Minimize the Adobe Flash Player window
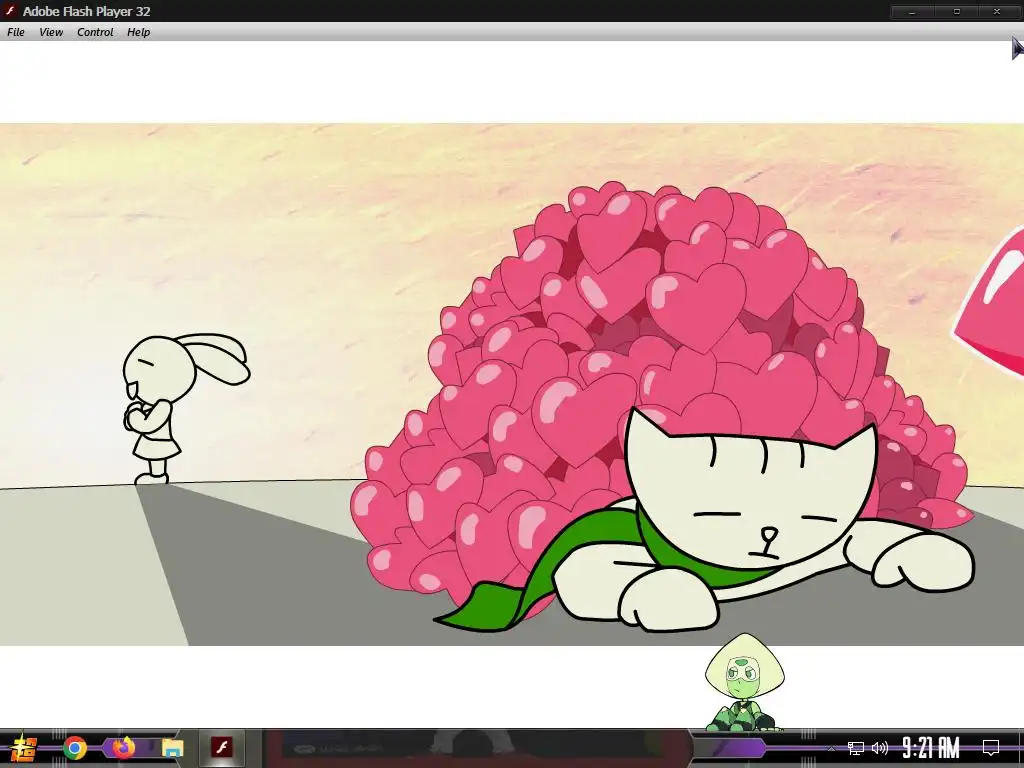The image size is (1024, 768). (x=912, y=11)
